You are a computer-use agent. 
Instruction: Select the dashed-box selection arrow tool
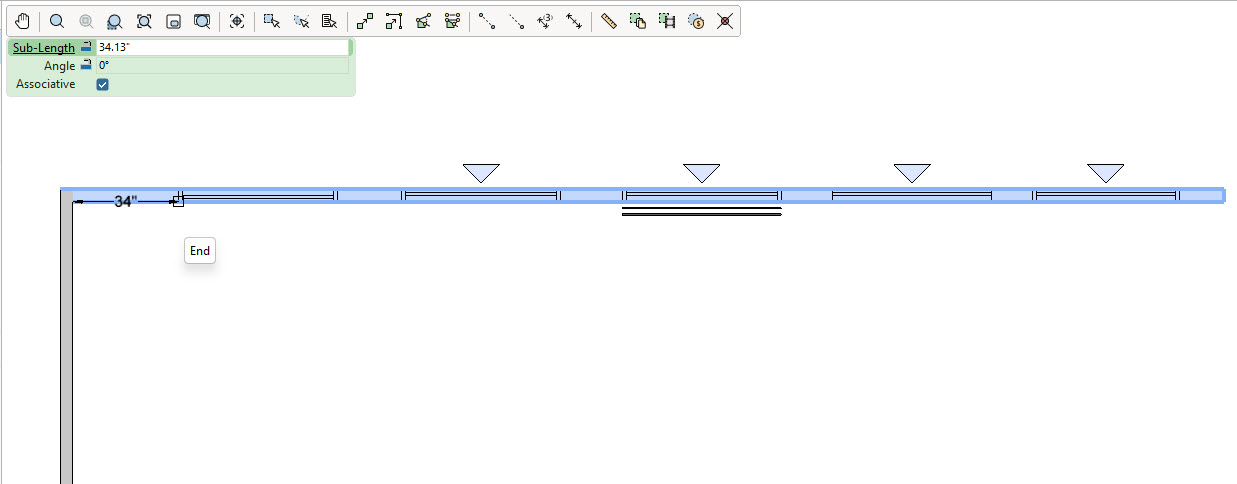[301, 21]
